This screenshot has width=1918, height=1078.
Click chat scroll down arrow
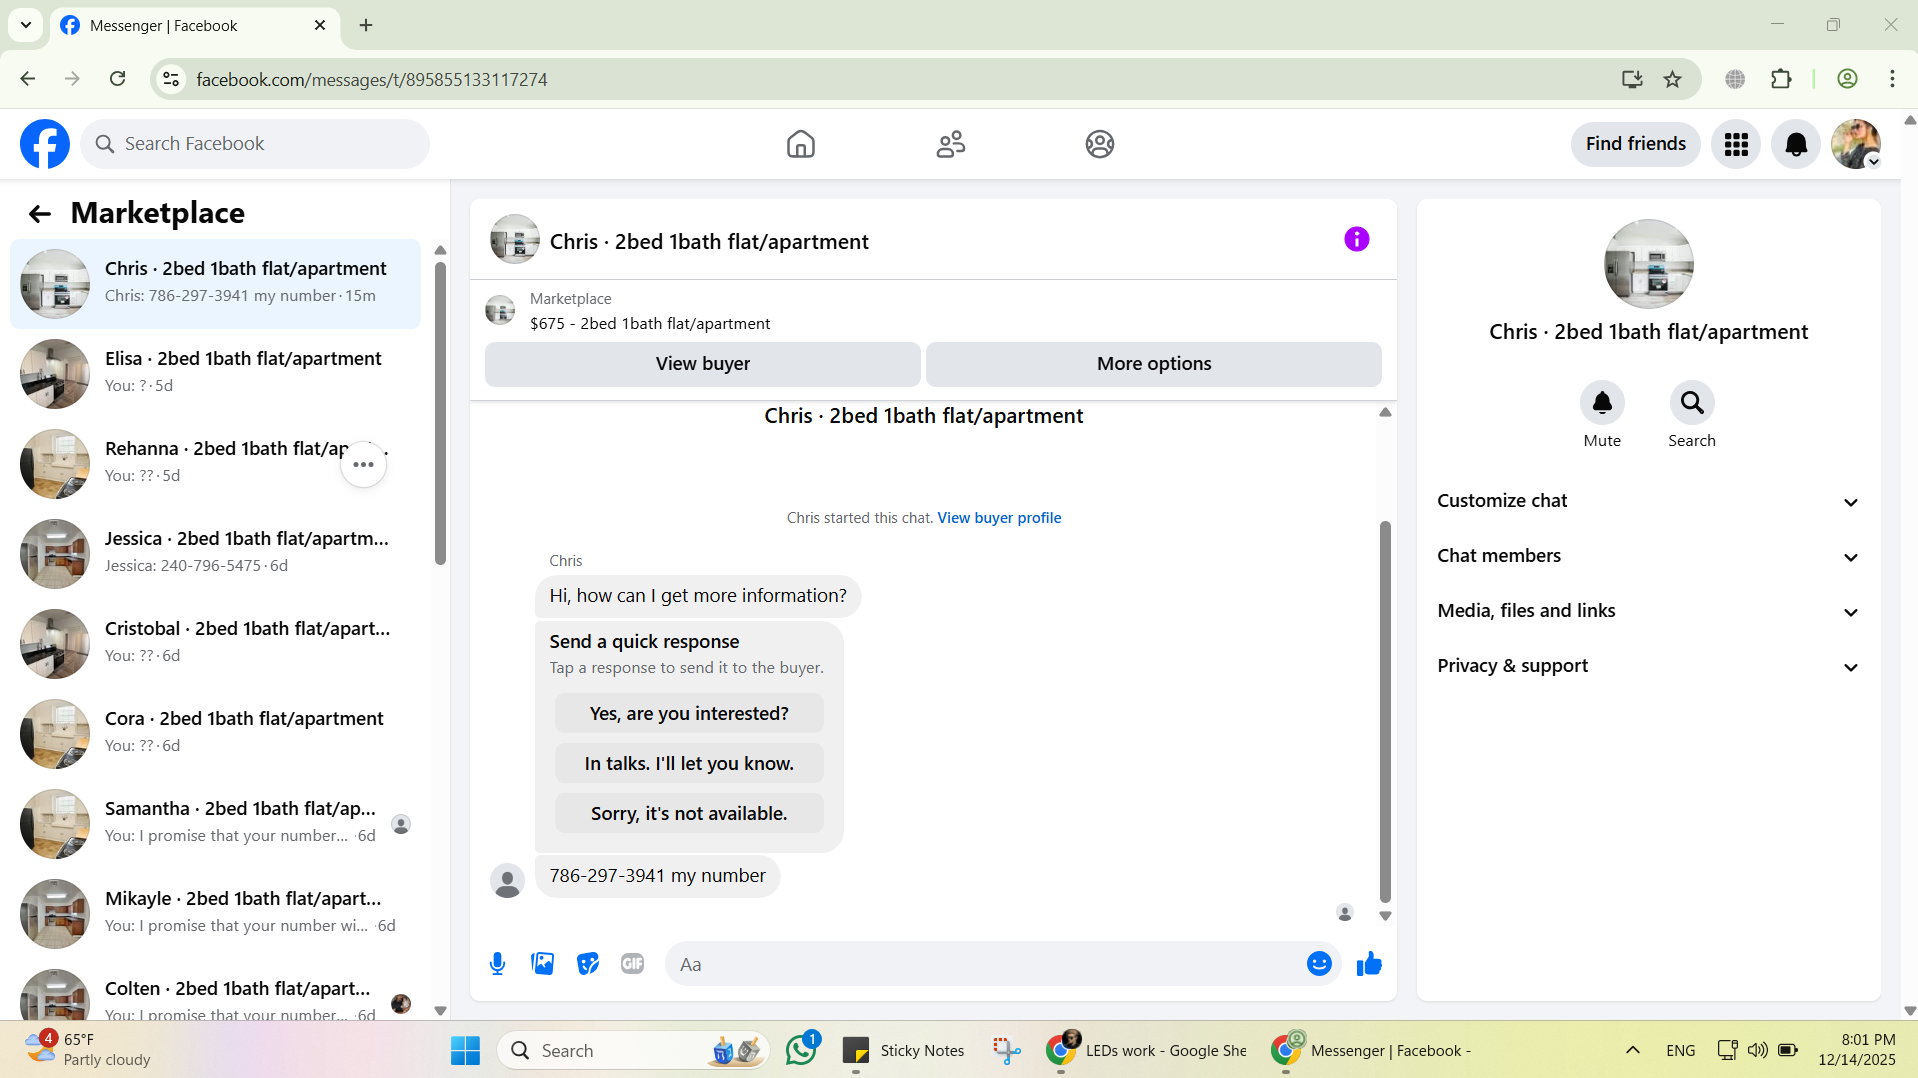coord(1385,916)
